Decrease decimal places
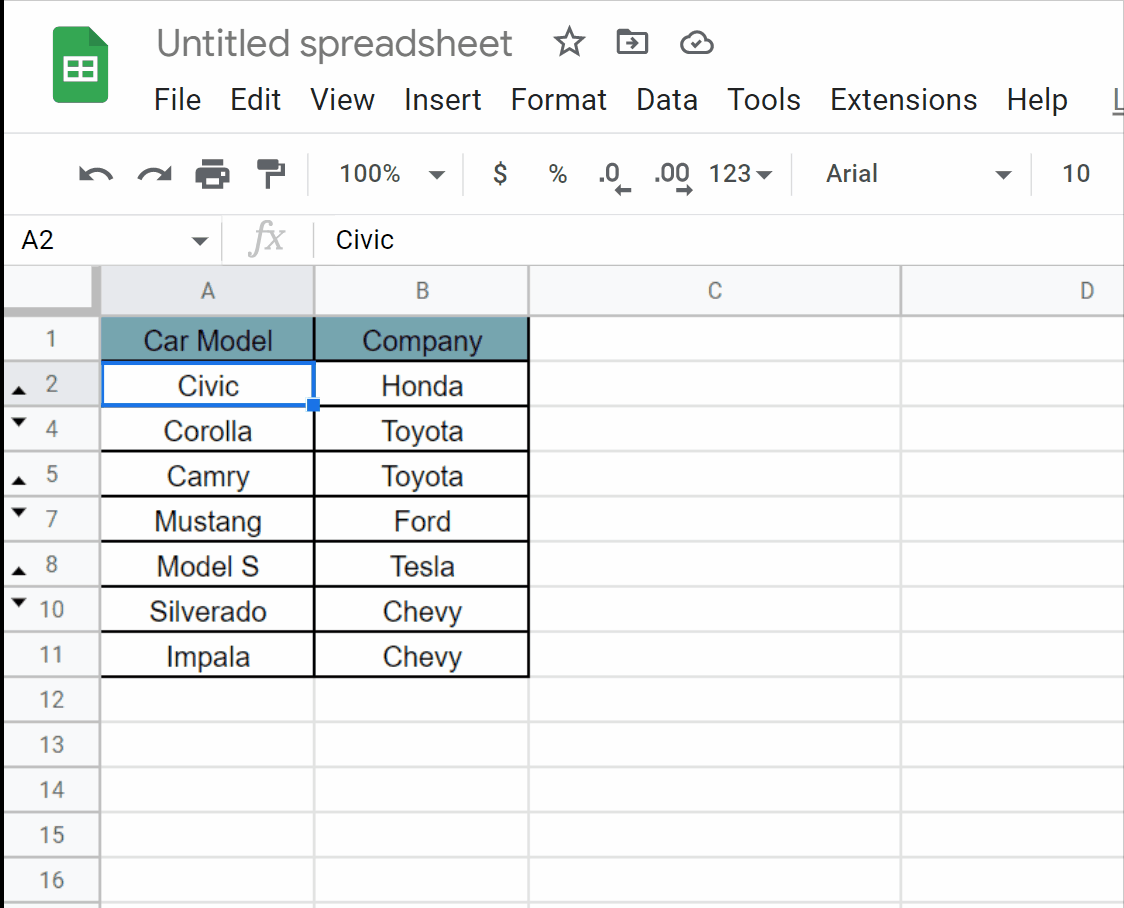1124x908 pixels. click(x=613, y=173)
